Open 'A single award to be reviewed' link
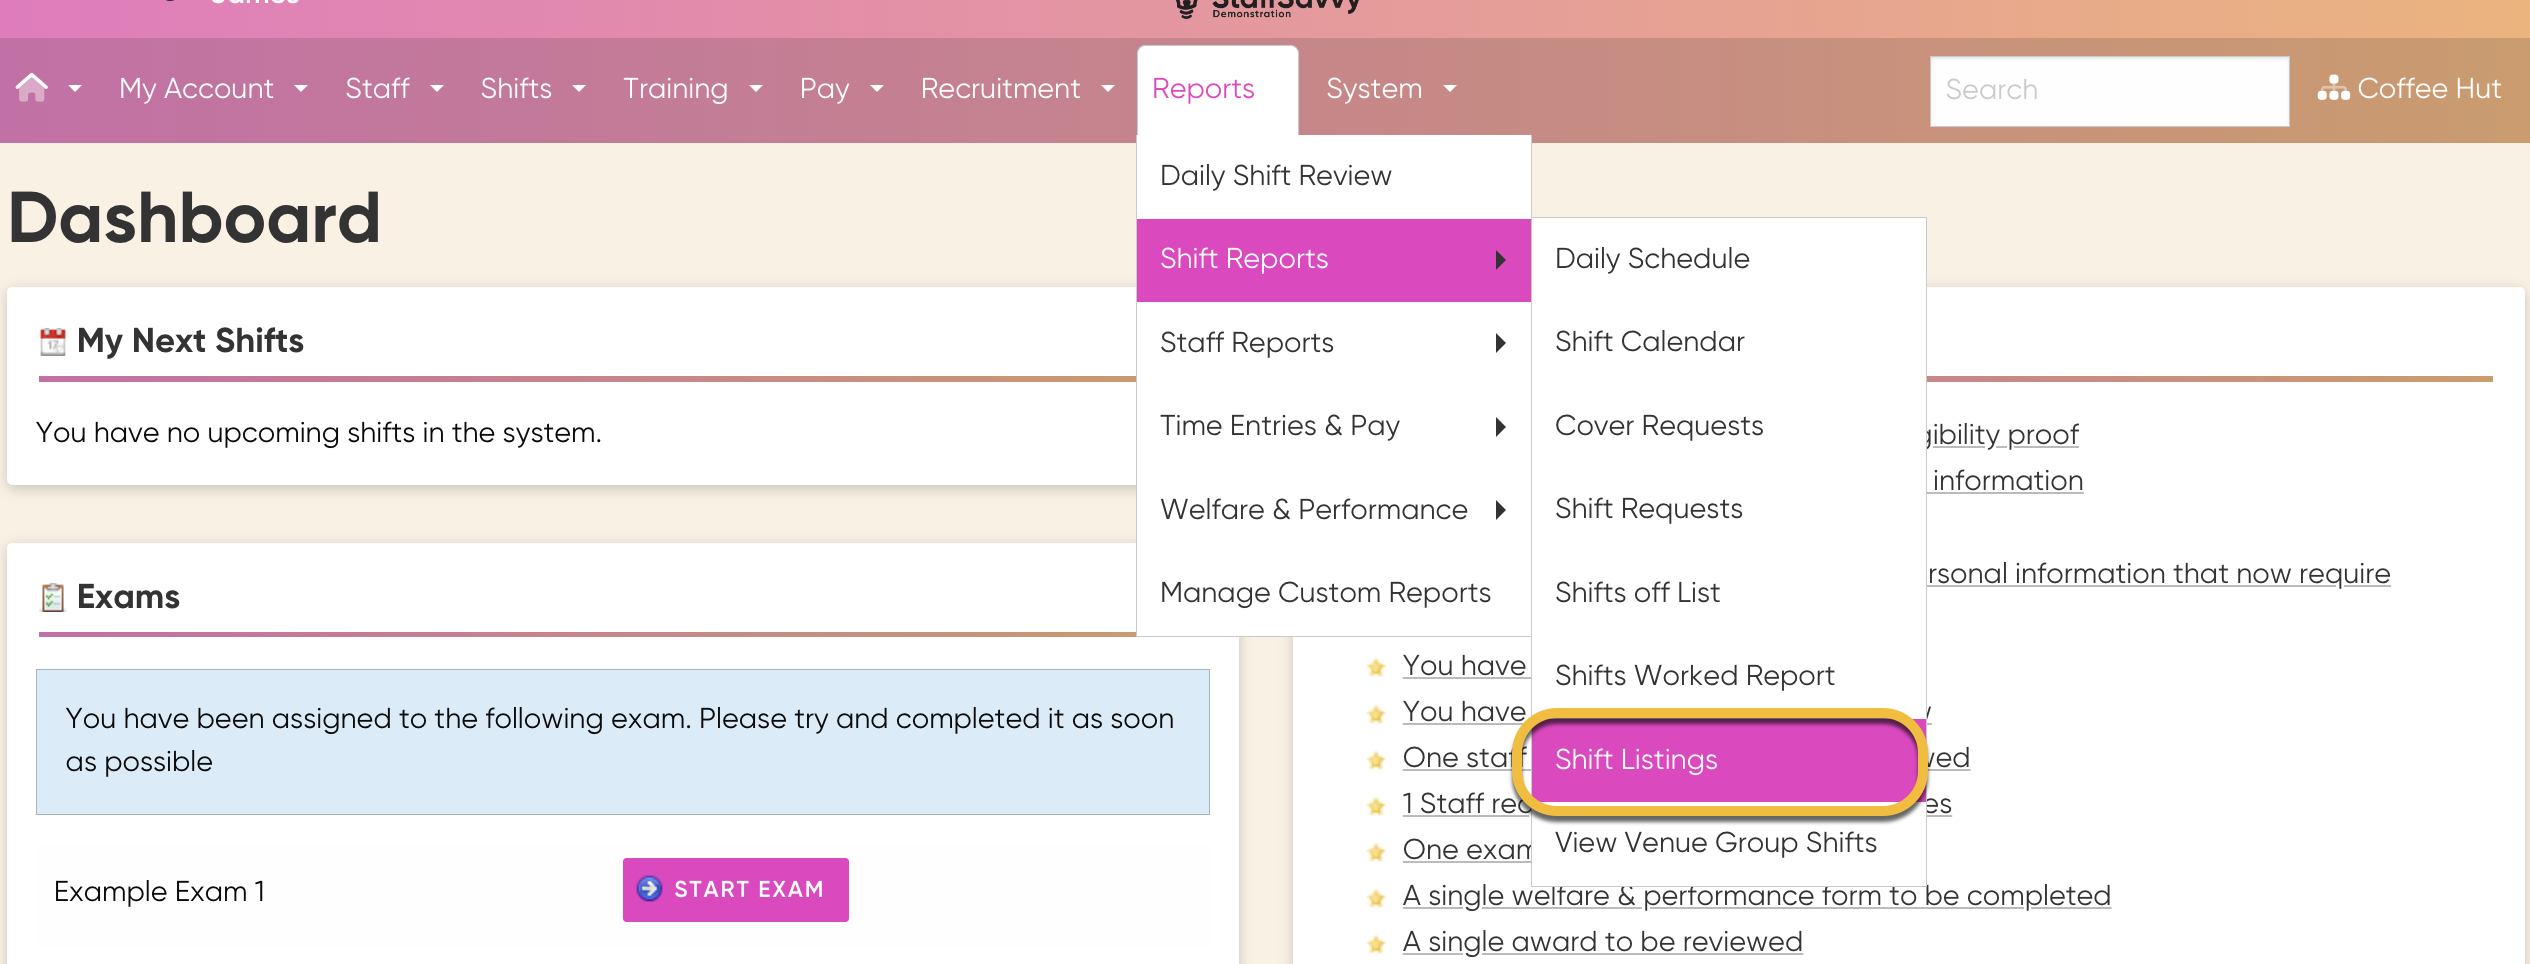This screenshot has width=2530, height=964. 1602,942
